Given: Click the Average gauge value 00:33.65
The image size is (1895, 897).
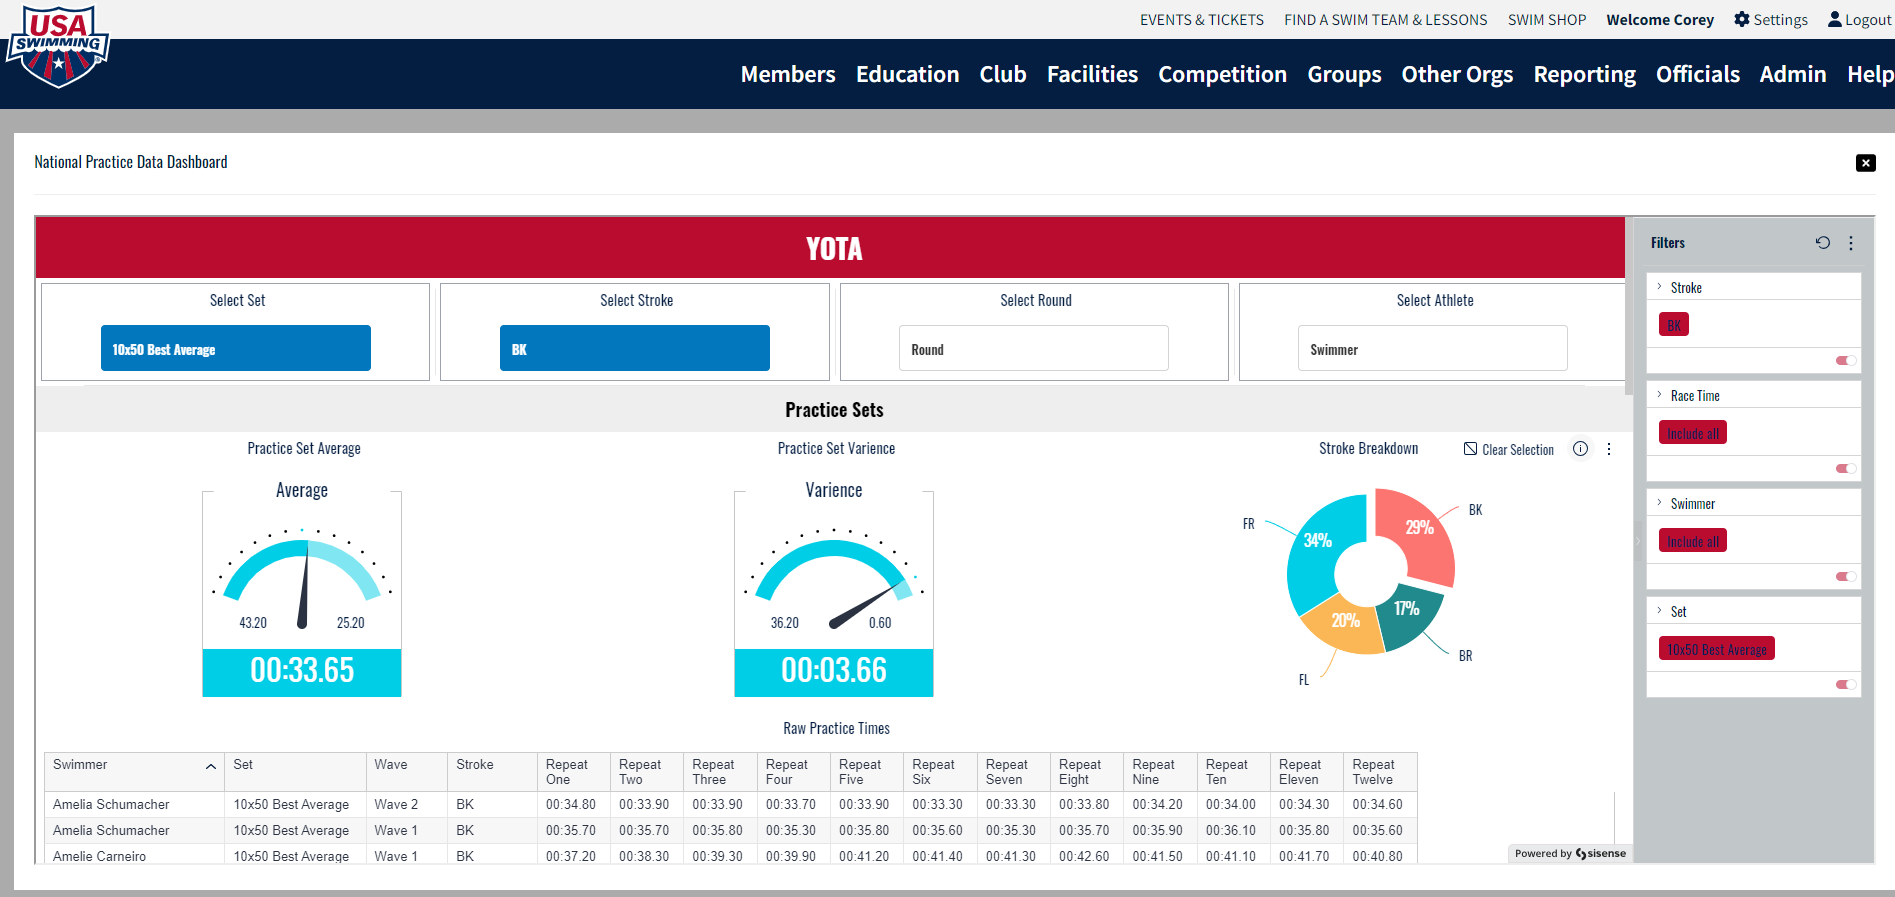Looking at the screenshot, I should tap(302, 671).
